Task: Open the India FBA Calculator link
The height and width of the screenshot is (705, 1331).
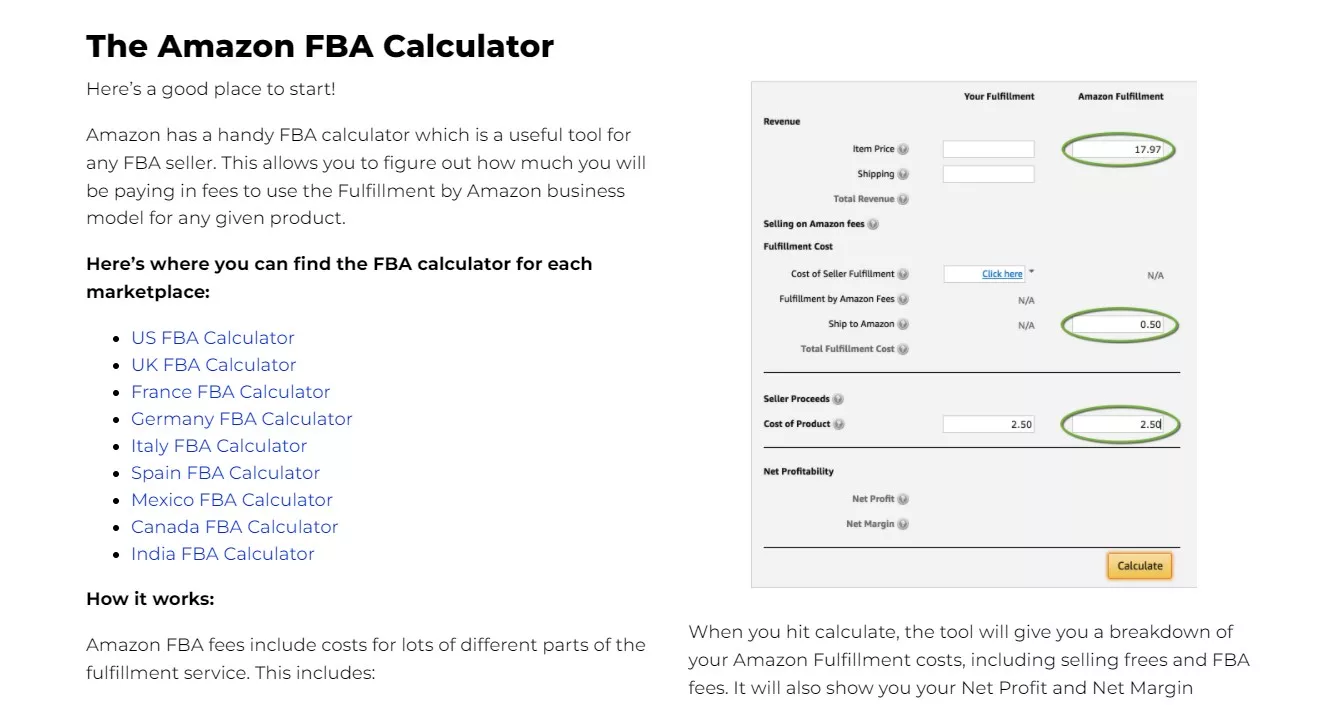Action: (x=222, y=553)
